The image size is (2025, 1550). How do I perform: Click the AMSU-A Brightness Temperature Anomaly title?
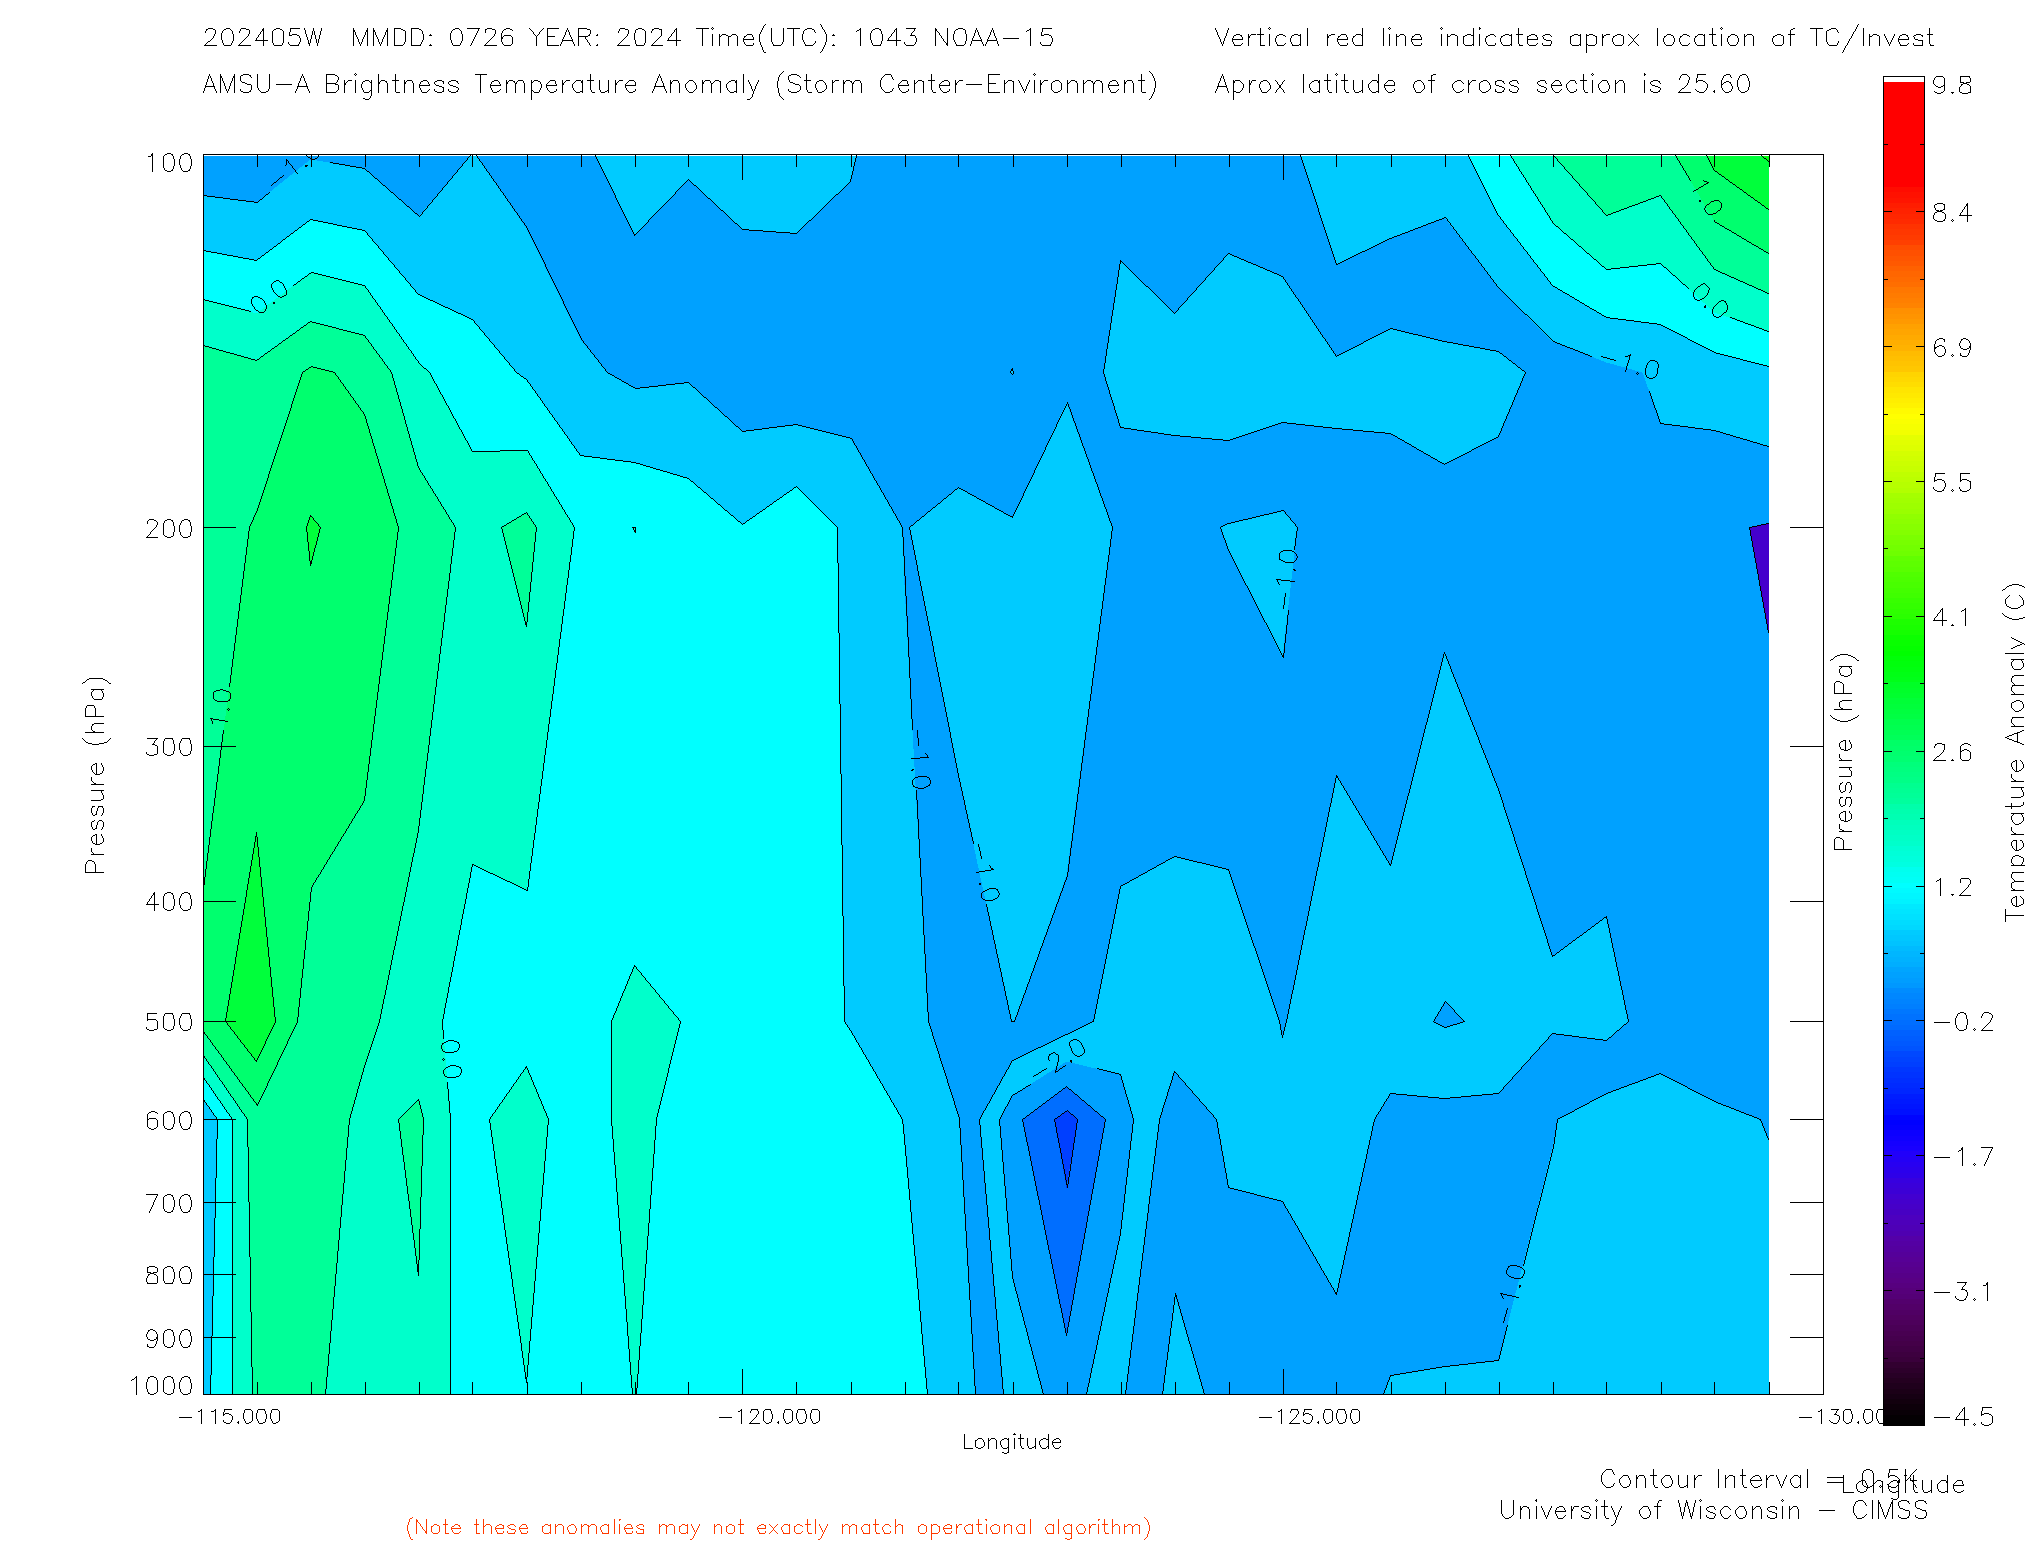click(680, 84)
